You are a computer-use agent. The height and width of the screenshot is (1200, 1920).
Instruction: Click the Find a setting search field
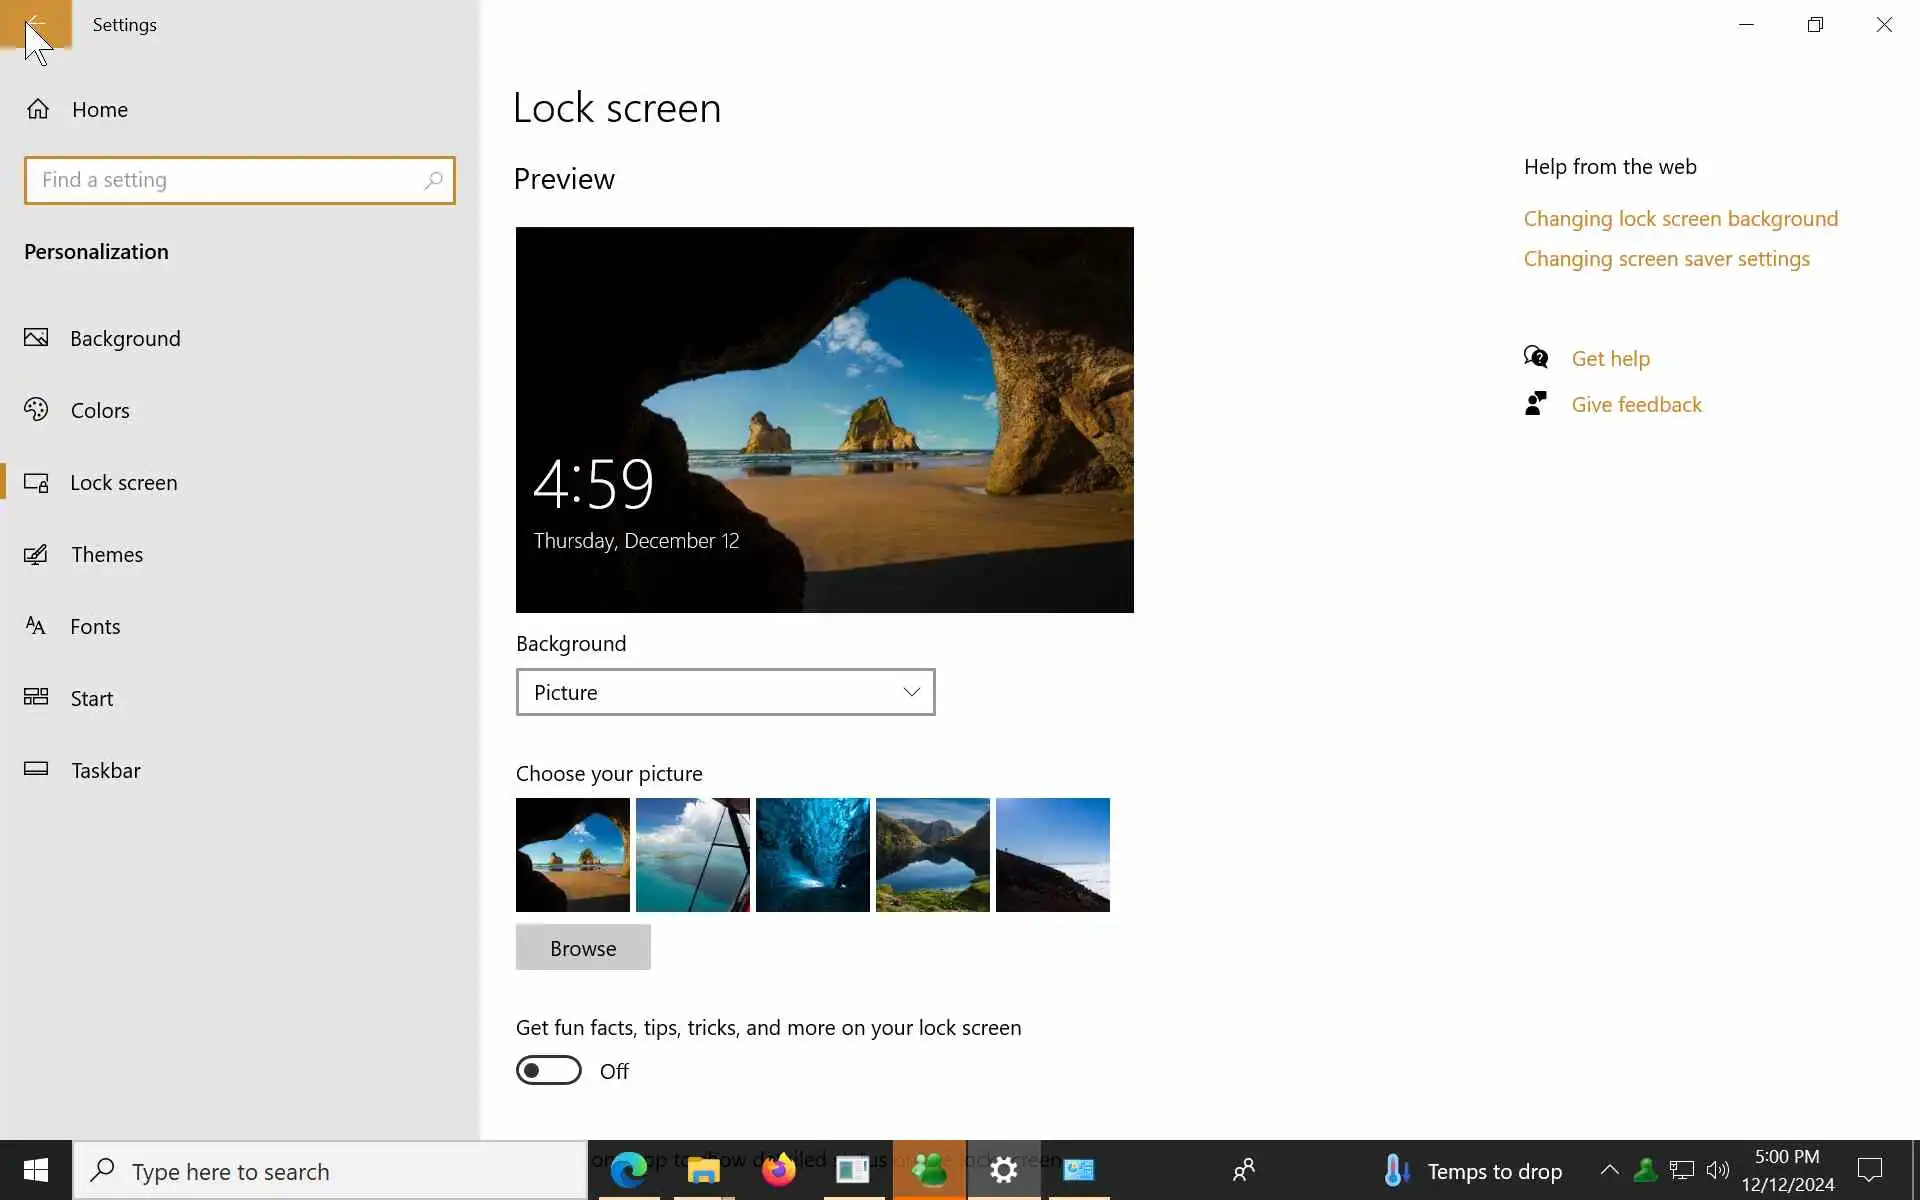point(225,180)
